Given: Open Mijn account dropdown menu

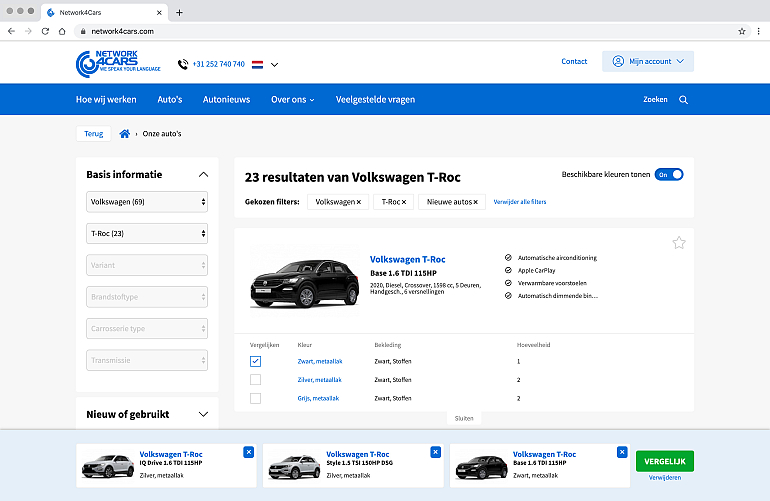Looking at the screenshot, I should [x=648, y=61].
